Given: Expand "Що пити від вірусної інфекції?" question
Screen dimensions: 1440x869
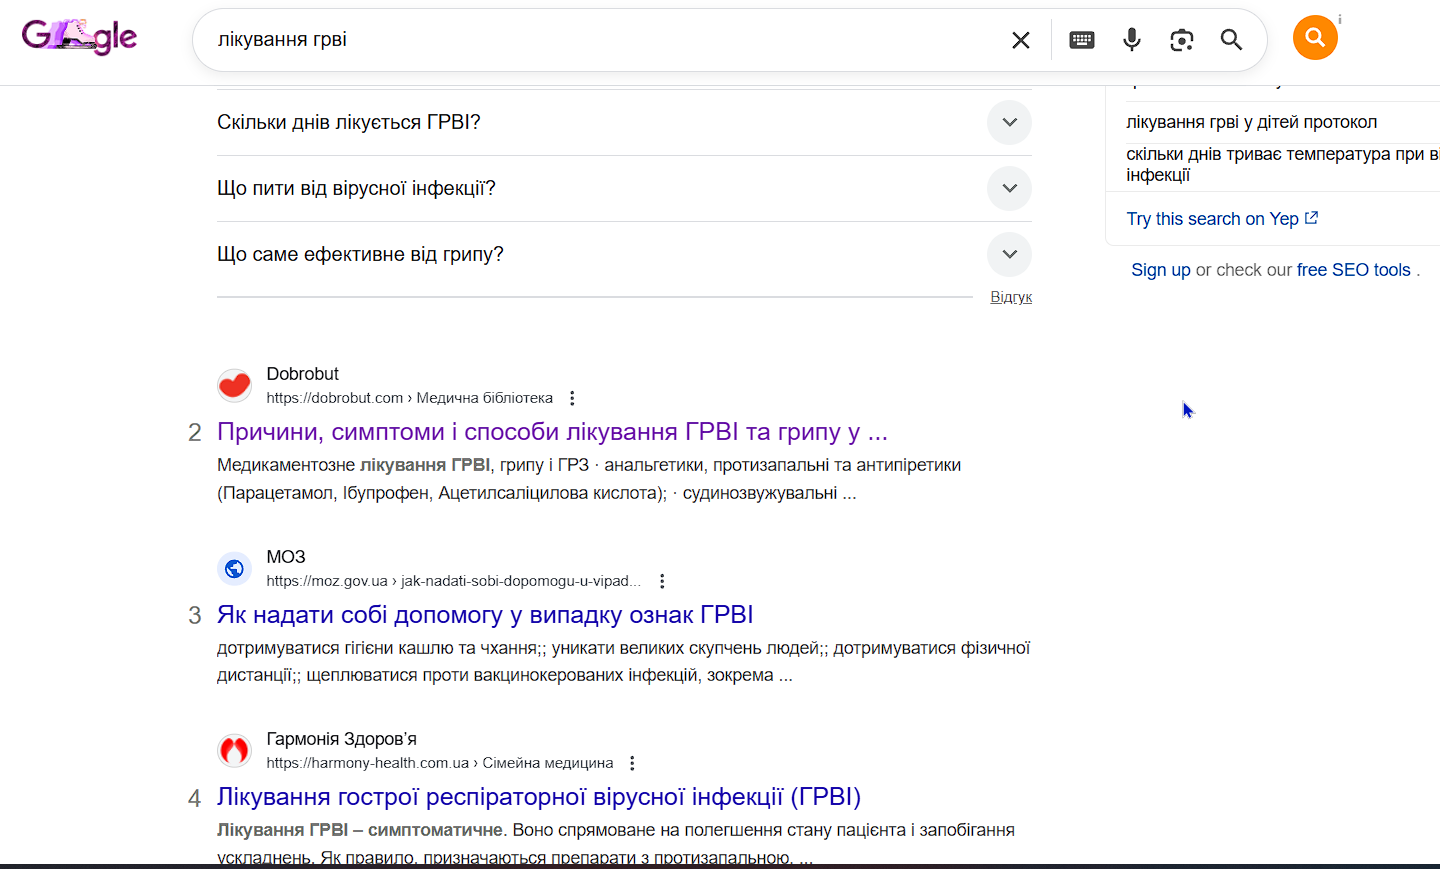Looking at the screenshot, I should tap(1009, 188).
